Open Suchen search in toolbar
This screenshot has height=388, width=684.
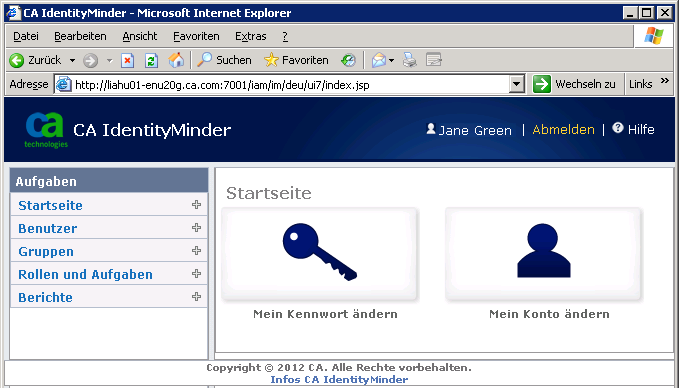224,60
